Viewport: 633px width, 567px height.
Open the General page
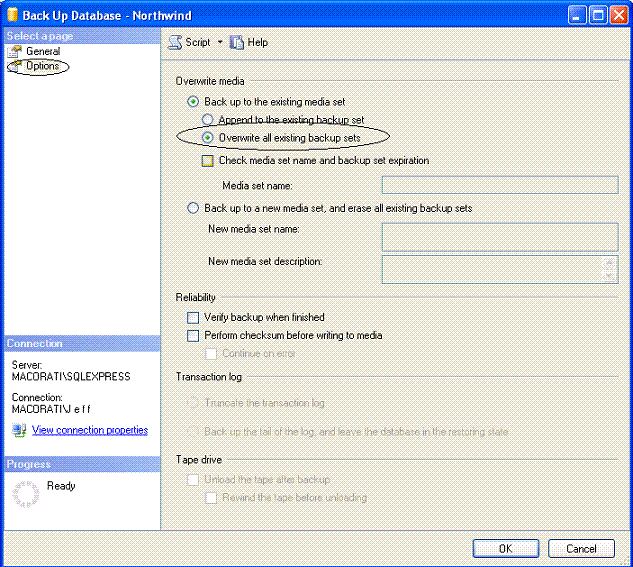pos(43,51)
